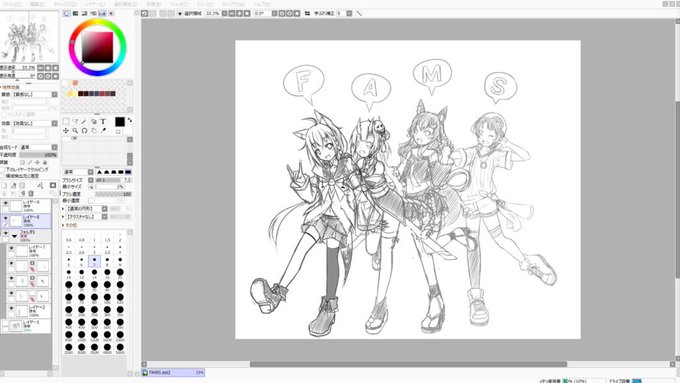Open the キャンバス menu
The height and width of the screenshot is (383, 680).
[65, 4]
